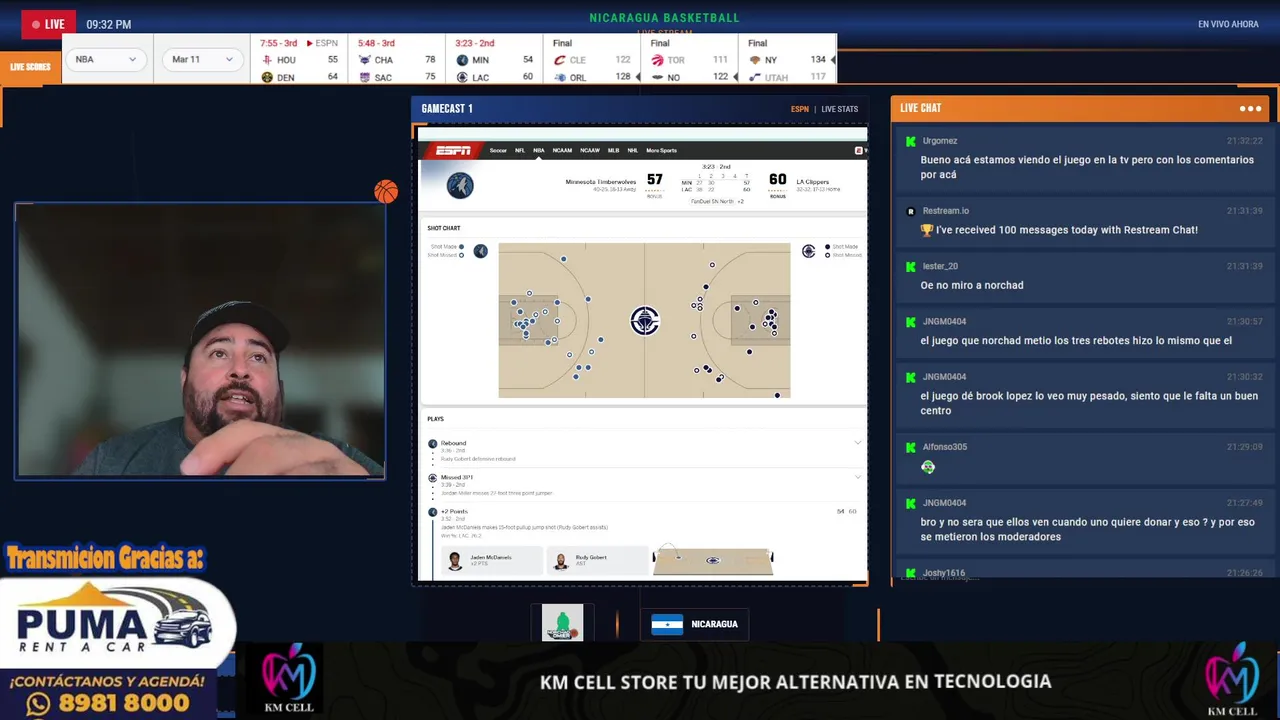Open NCAAW in ESPN nav bar
The height and width of the screenshot is (720, 1280).
590,150
